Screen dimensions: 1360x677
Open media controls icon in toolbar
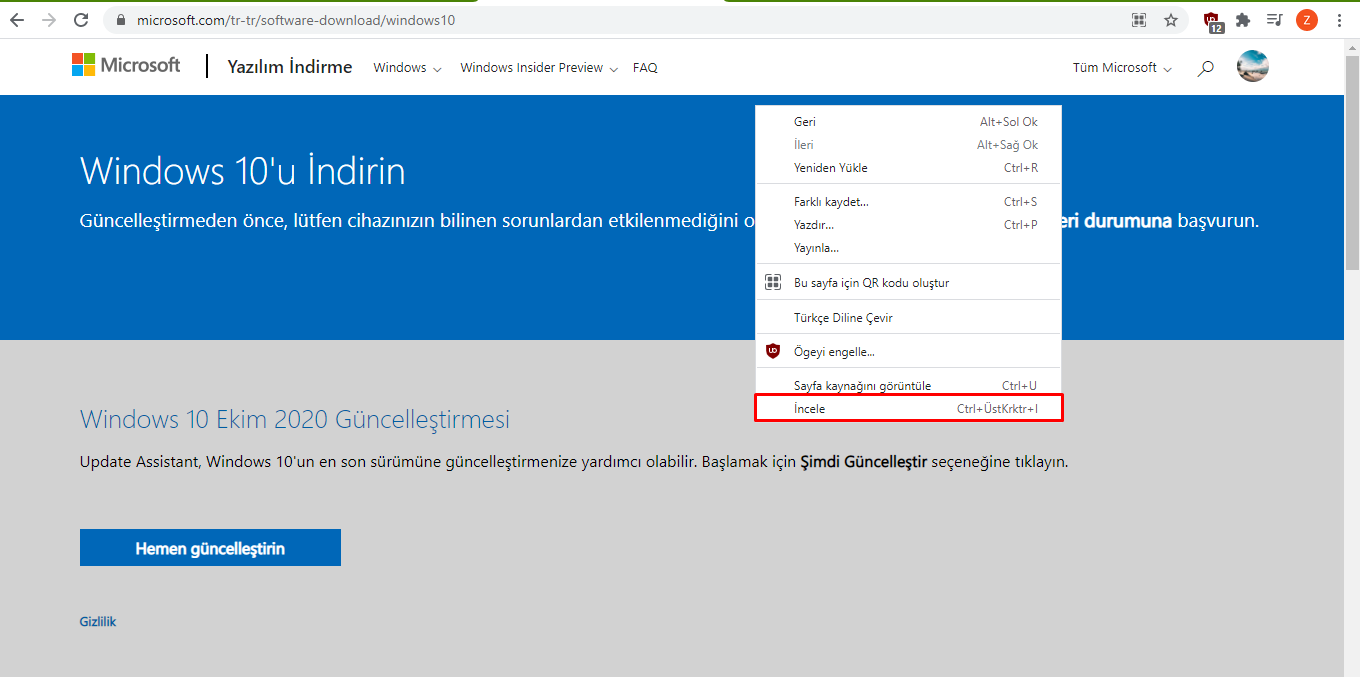pyautogui.click(x=1274, y=20)
